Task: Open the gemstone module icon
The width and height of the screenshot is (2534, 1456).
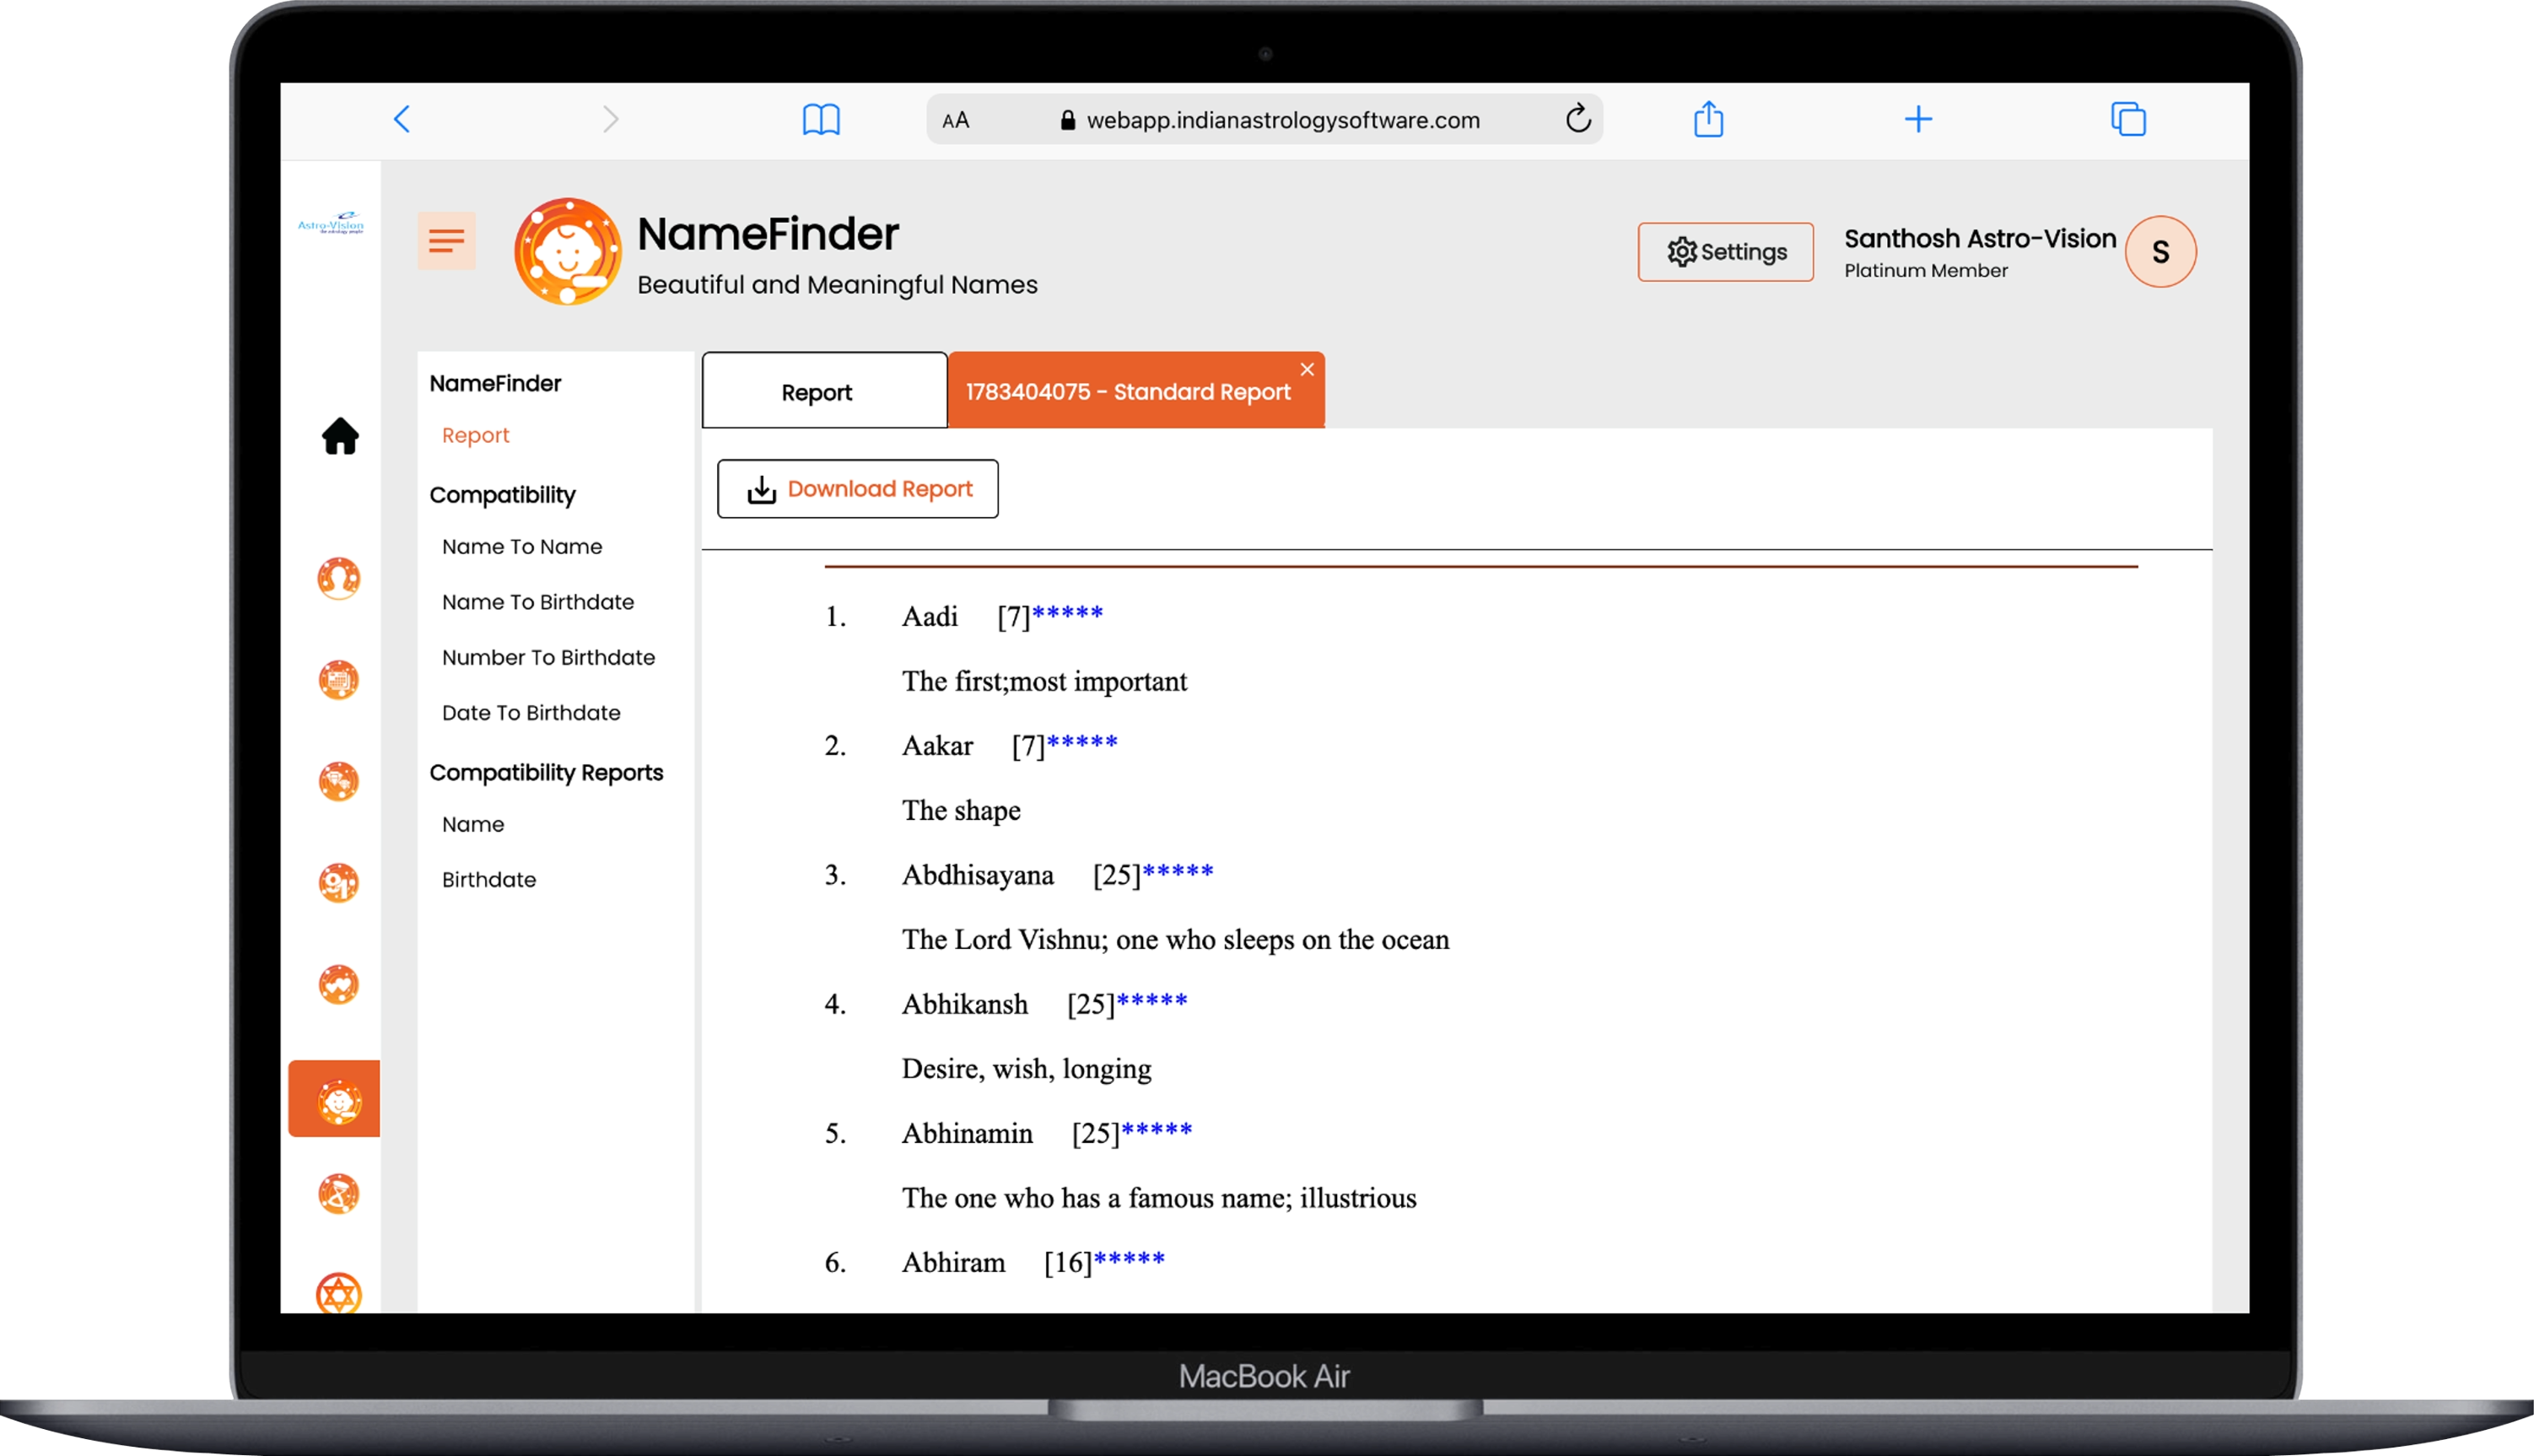Action: (339, 781)
